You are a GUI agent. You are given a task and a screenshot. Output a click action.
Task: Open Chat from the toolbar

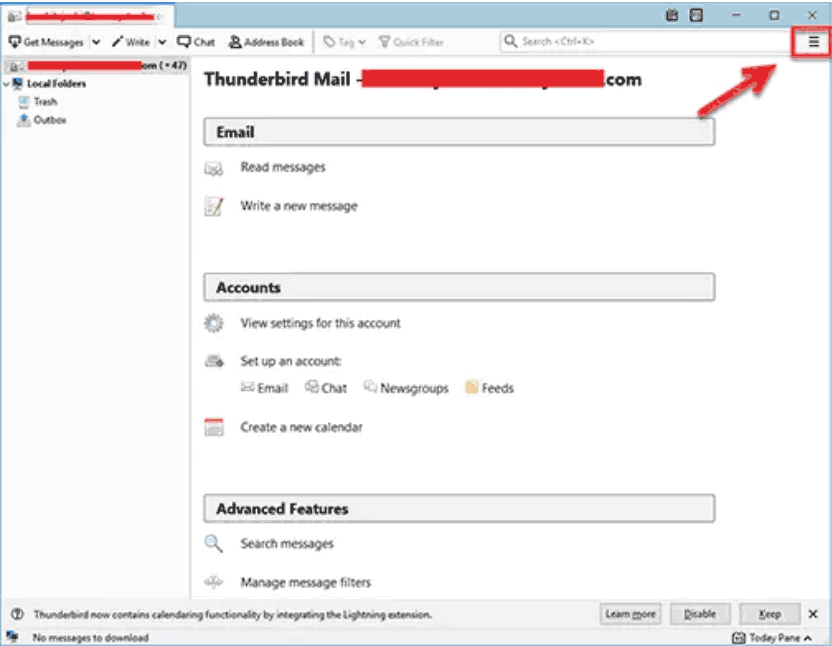(196, 42)
